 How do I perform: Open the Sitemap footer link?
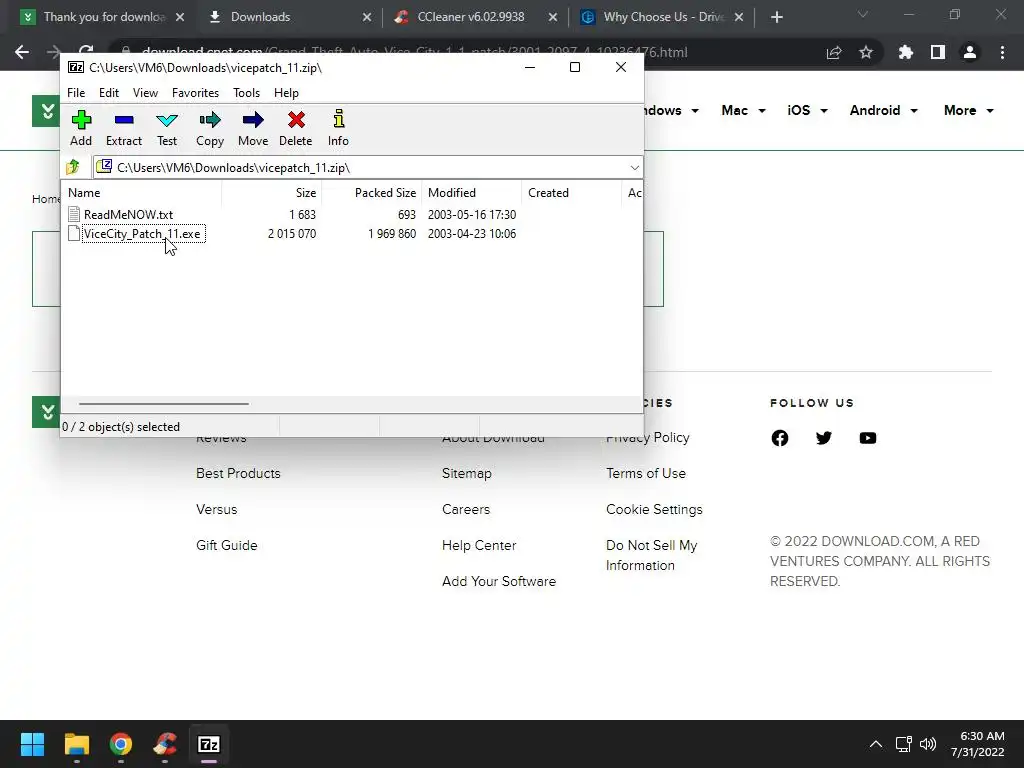(466, 473)
